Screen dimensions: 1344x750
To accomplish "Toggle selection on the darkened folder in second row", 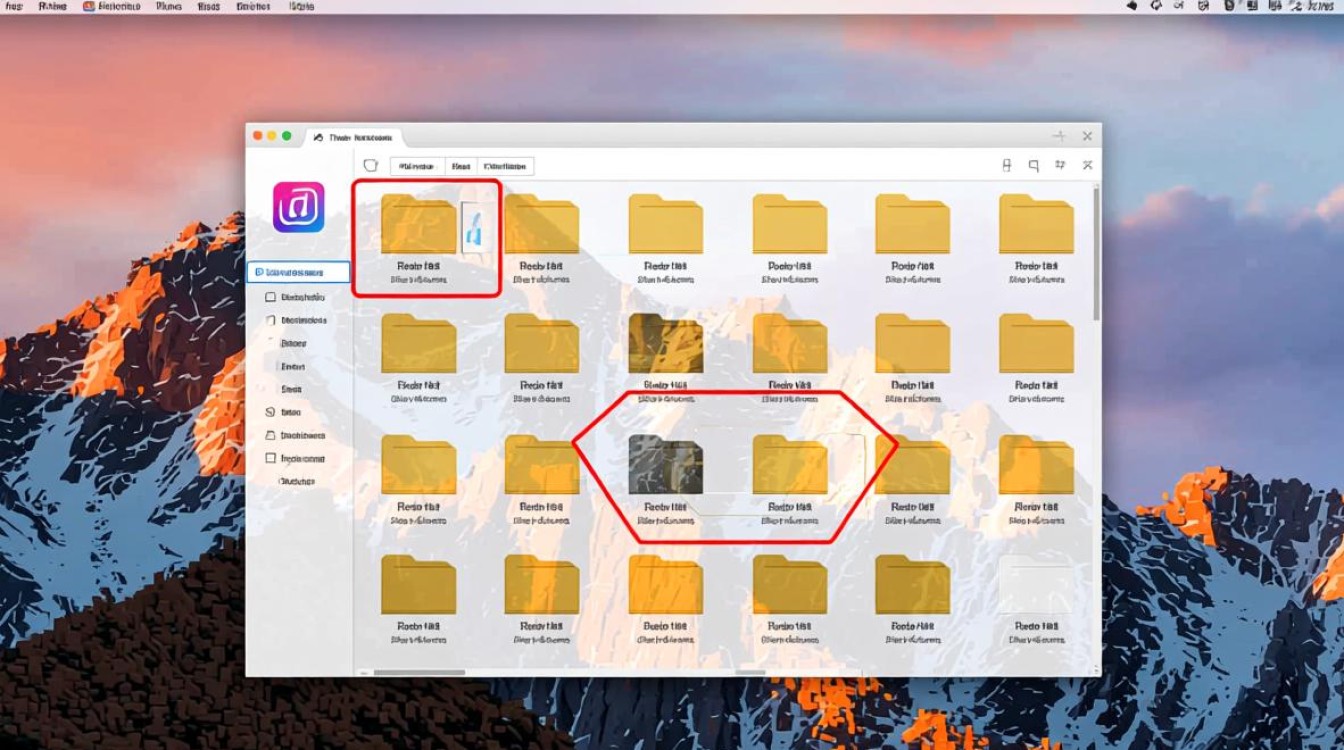I will pos(665,344).
